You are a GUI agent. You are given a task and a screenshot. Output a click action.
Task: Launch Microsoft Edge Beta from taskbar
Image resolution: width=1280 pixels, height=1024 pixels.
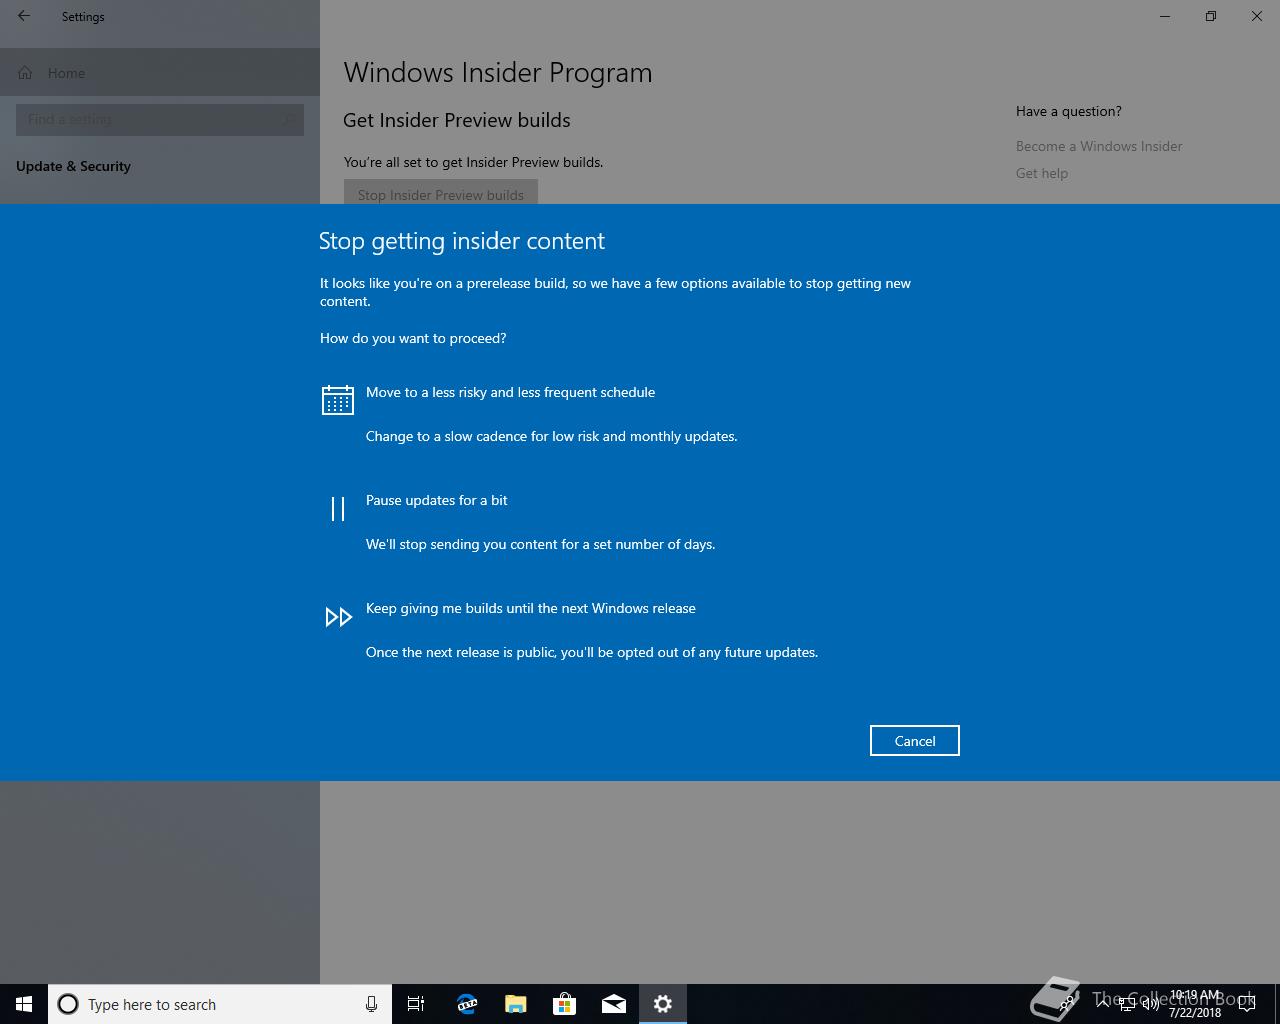(x=466, y=1004)
